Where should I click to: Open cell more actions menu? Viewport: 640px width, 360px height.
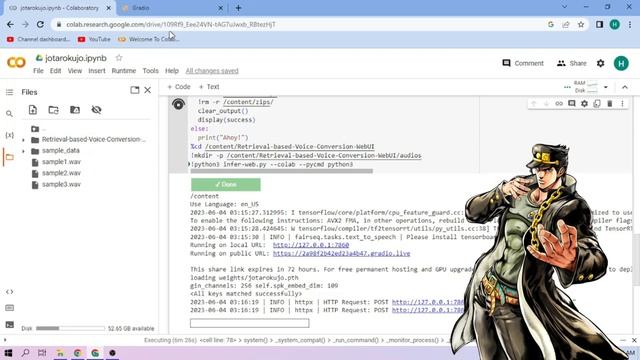[622, 104]
